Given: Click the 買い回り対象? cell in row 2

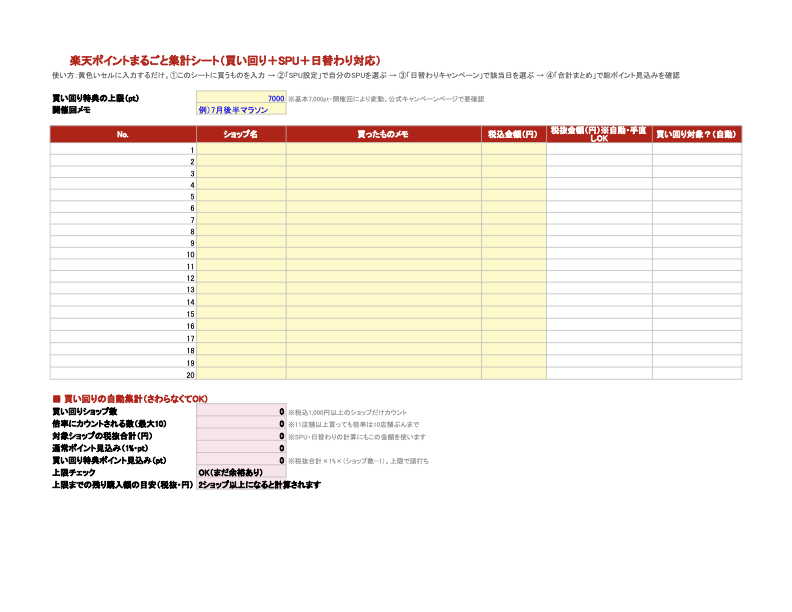Looking at the screenshot, I should (x=697, y=161).
